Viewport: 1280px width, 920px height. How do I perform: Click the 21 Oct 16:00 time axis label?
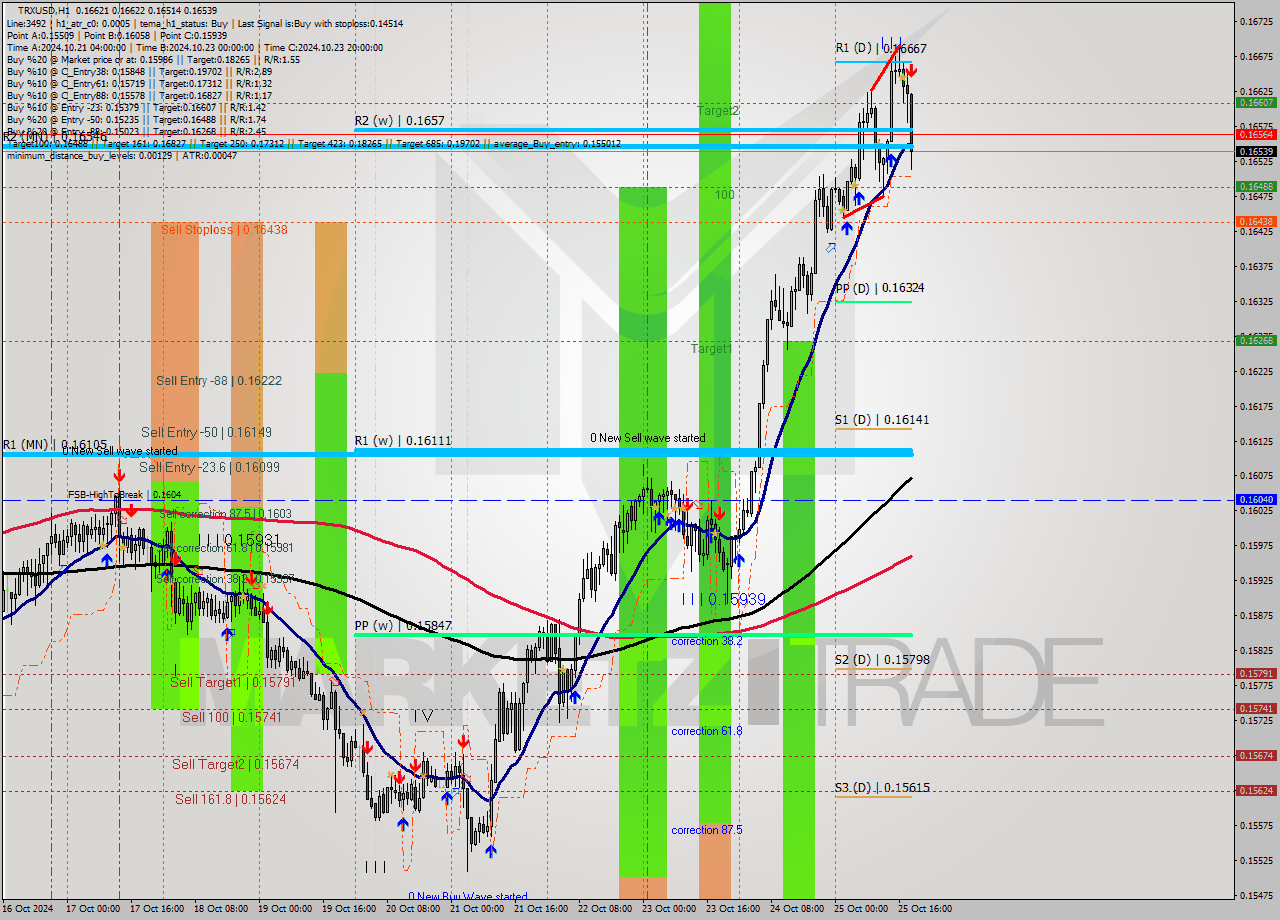pyautogui.click(x=541, y=909)
